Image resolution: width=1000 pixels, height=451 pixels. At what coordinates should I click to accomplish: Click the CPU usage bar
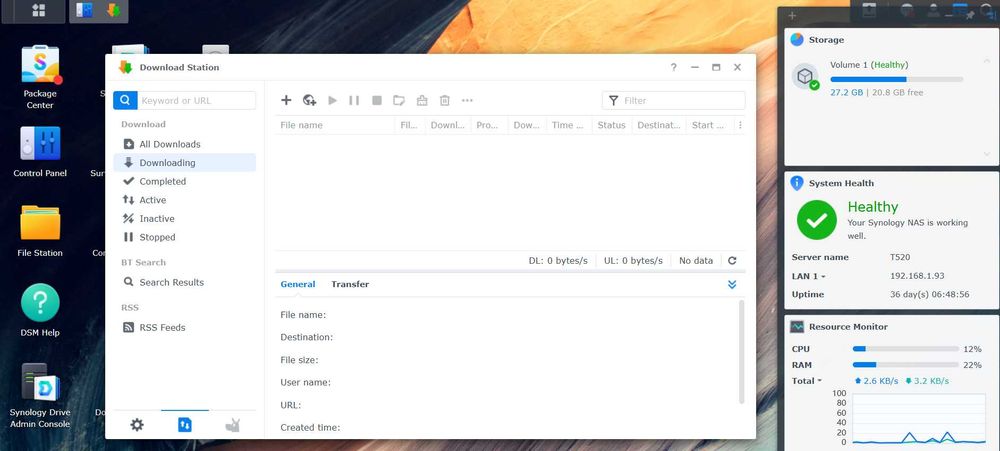tap(906, 349)
